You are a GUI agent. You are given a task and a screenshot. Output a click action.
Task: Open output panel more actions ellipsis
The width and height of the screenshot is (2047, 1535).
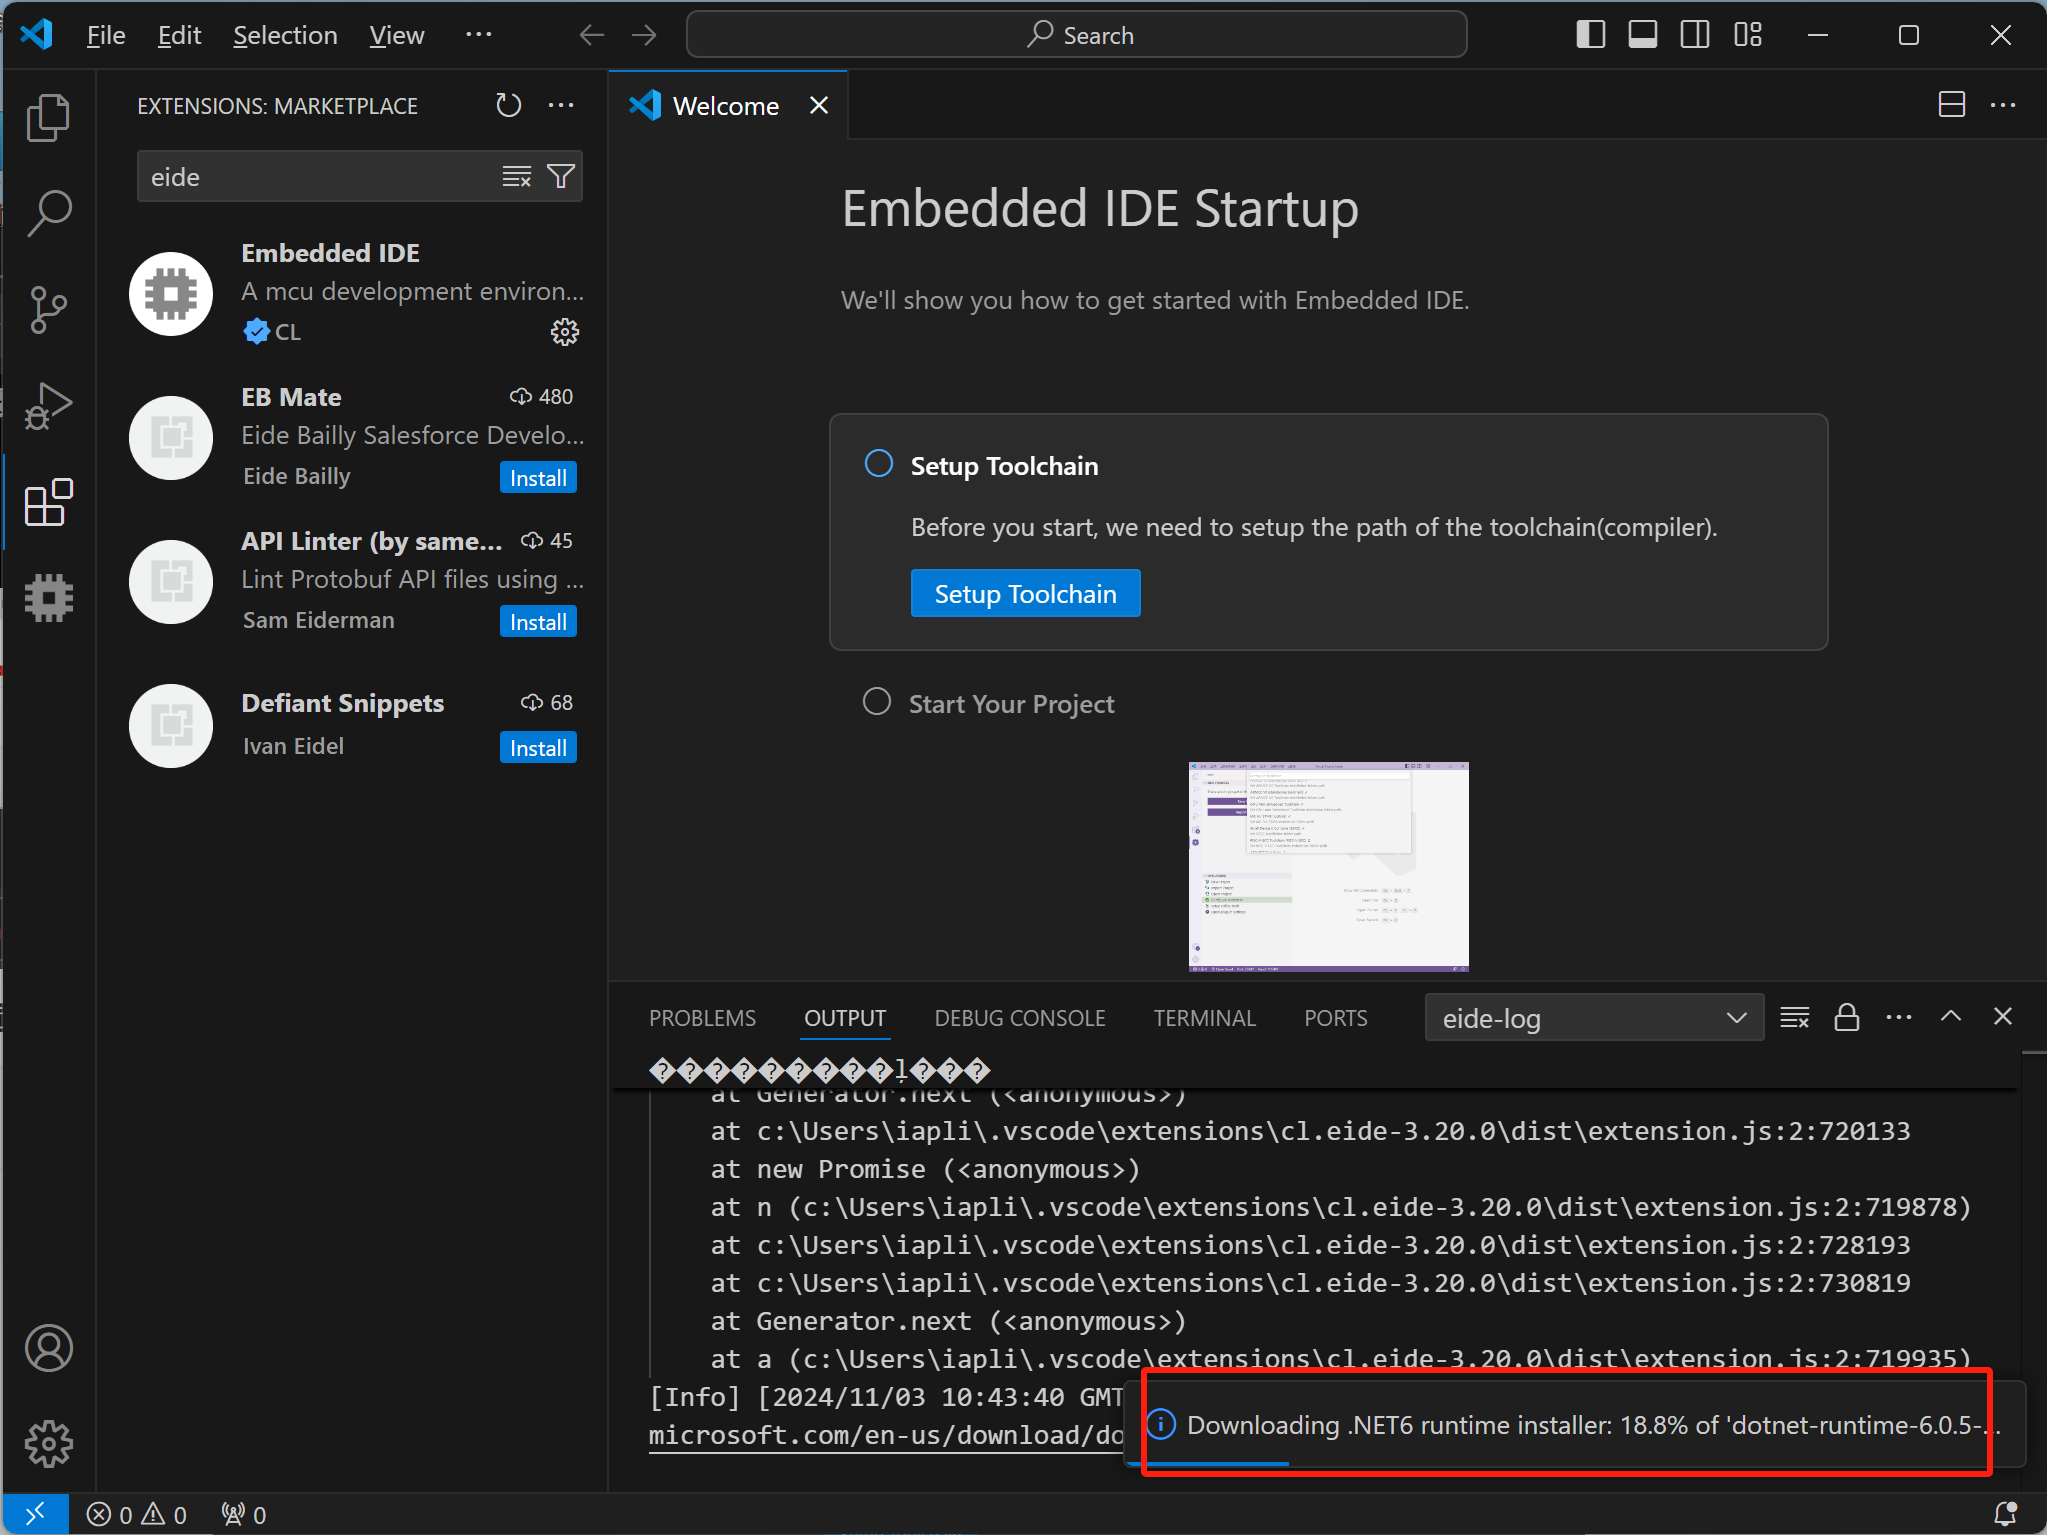tap(1899, 1018)
